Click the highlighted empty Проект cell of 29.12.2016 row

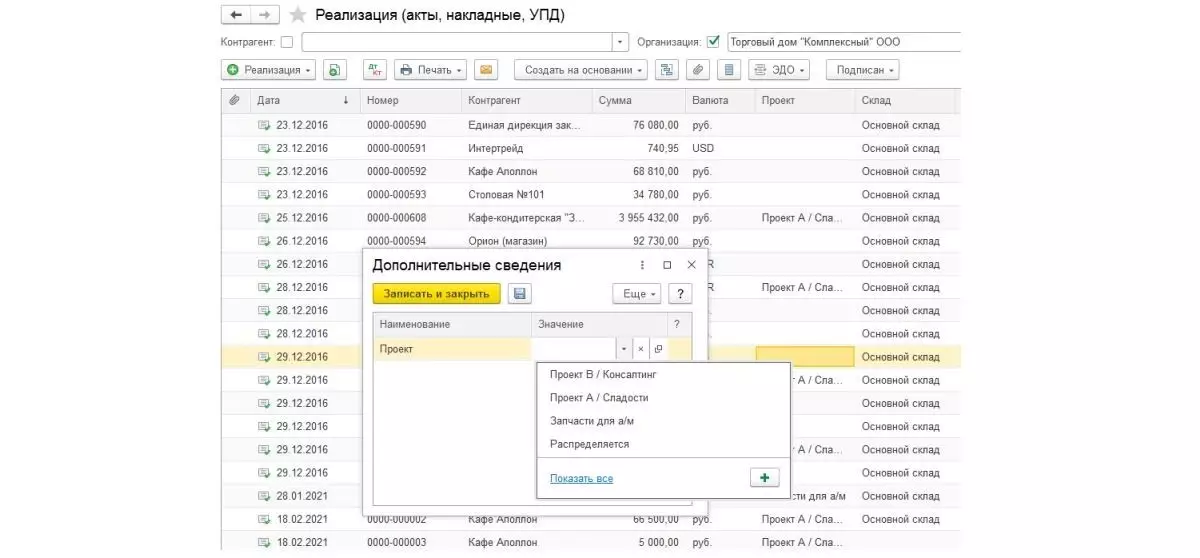pyautogui.click(x=805, y=357)
